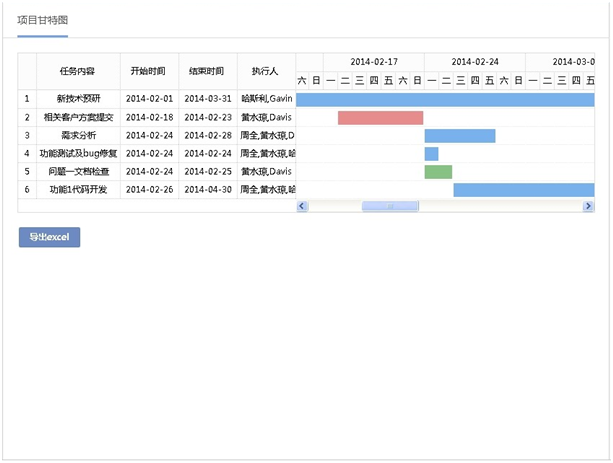Click the 导出excel button

pyautogui.click(x=50, y=237)
